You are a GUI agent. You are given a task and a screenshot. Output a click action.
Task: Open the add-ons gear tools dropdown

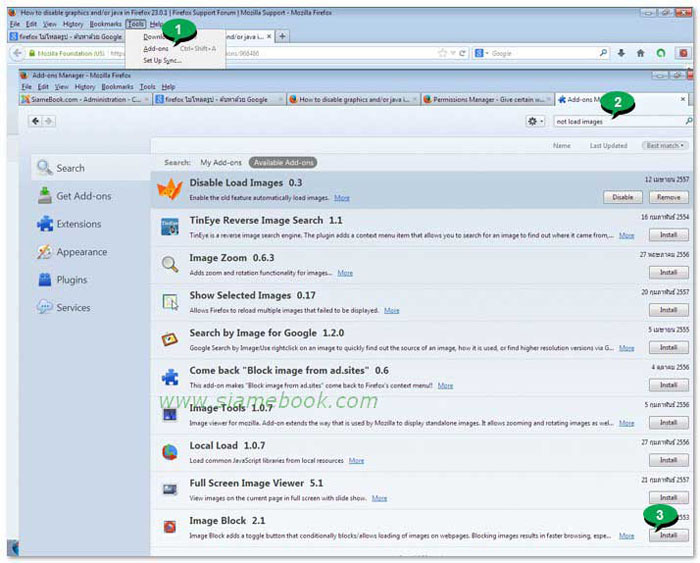[x=535, y=121]
